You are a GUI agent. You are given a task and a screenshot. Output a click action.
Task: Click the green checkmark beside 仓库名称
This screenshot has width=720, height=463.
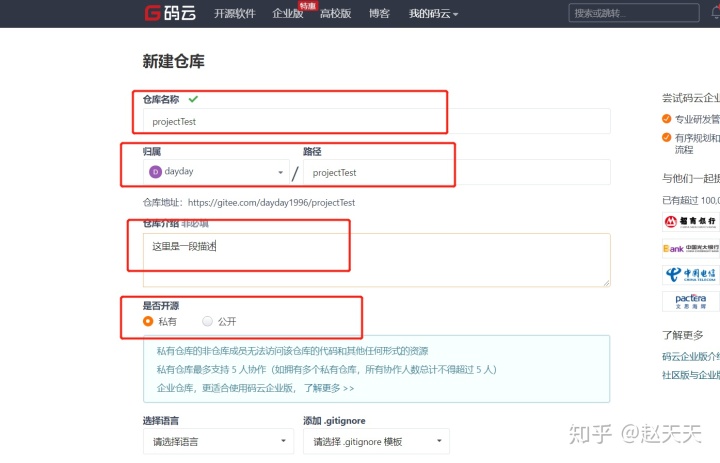point(193,99)
